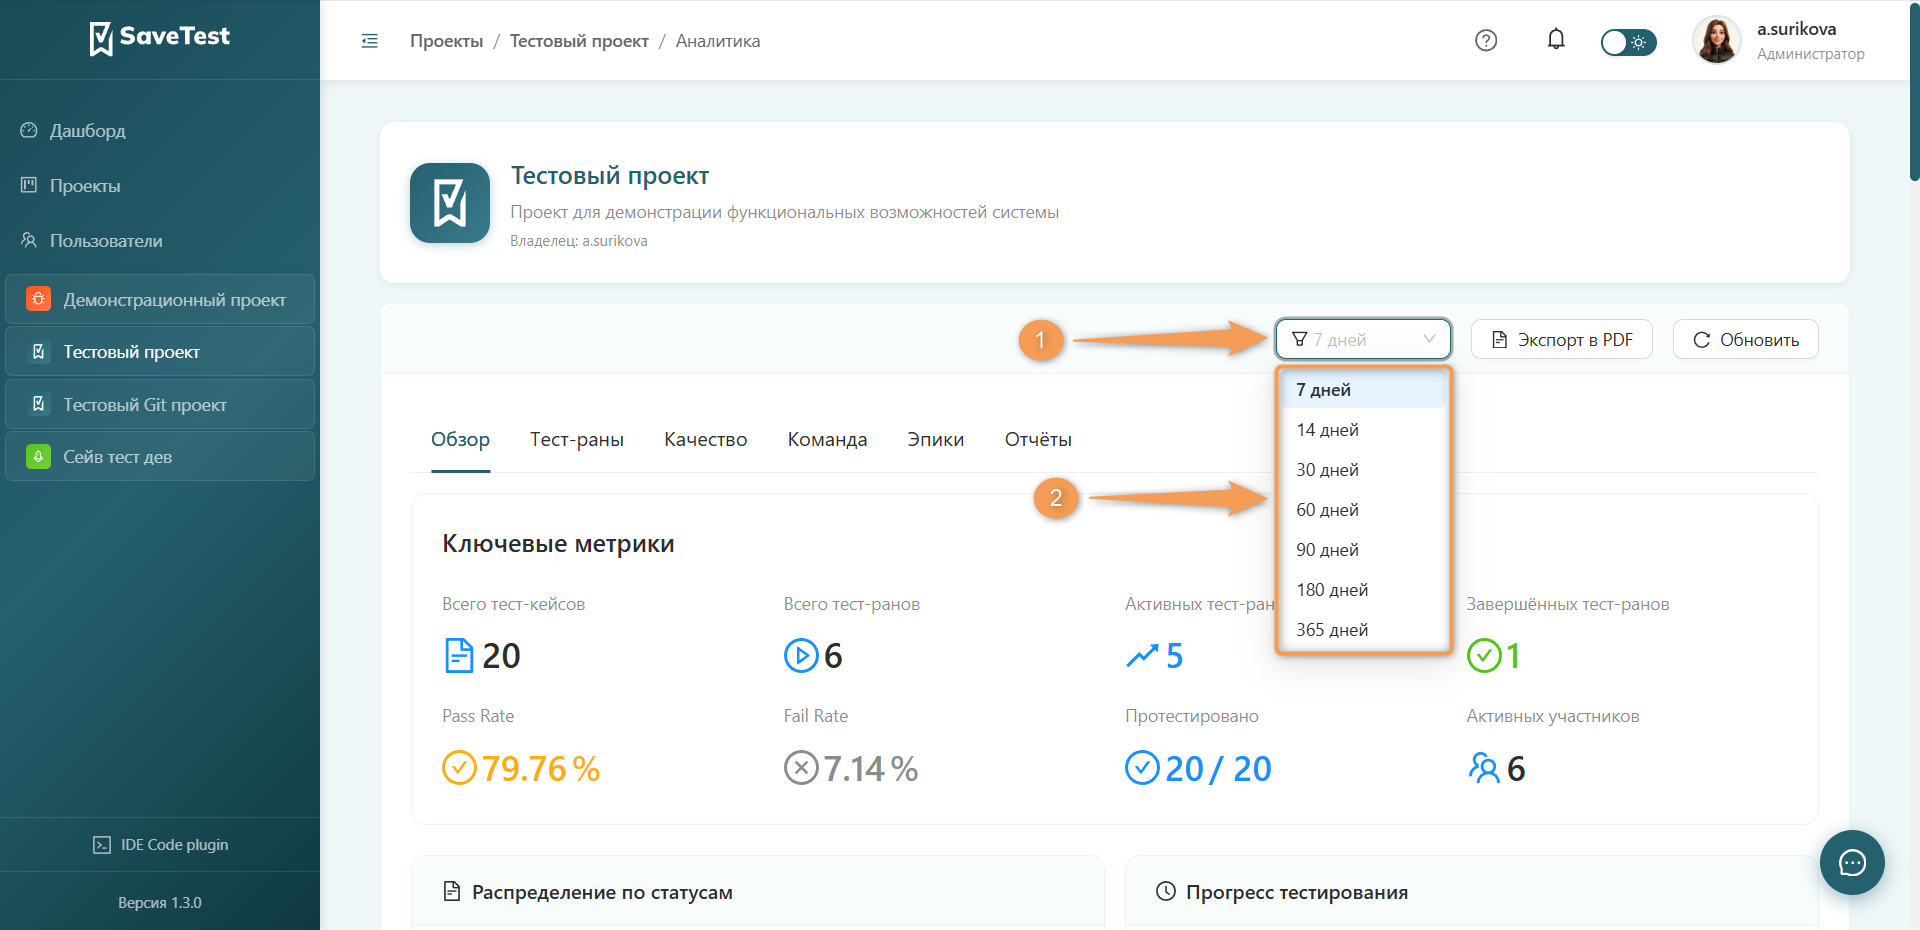Click the 7.14 % Fail Rate value
The image size is (1920, 930).
click(871, 769)
